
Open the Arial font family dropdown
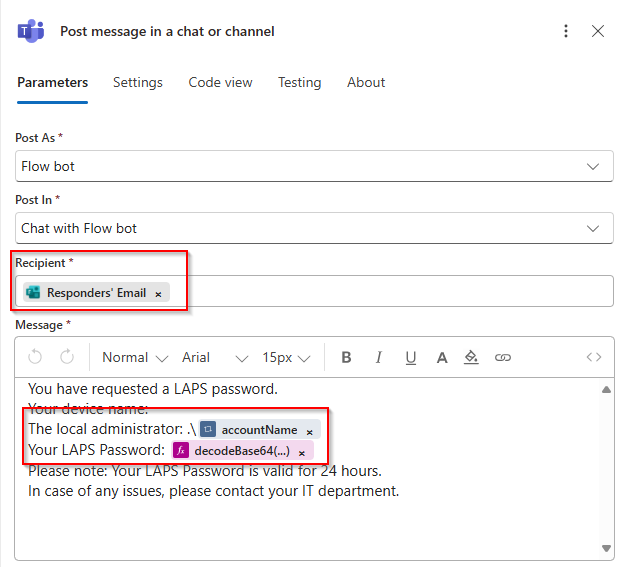coord(214,357)
